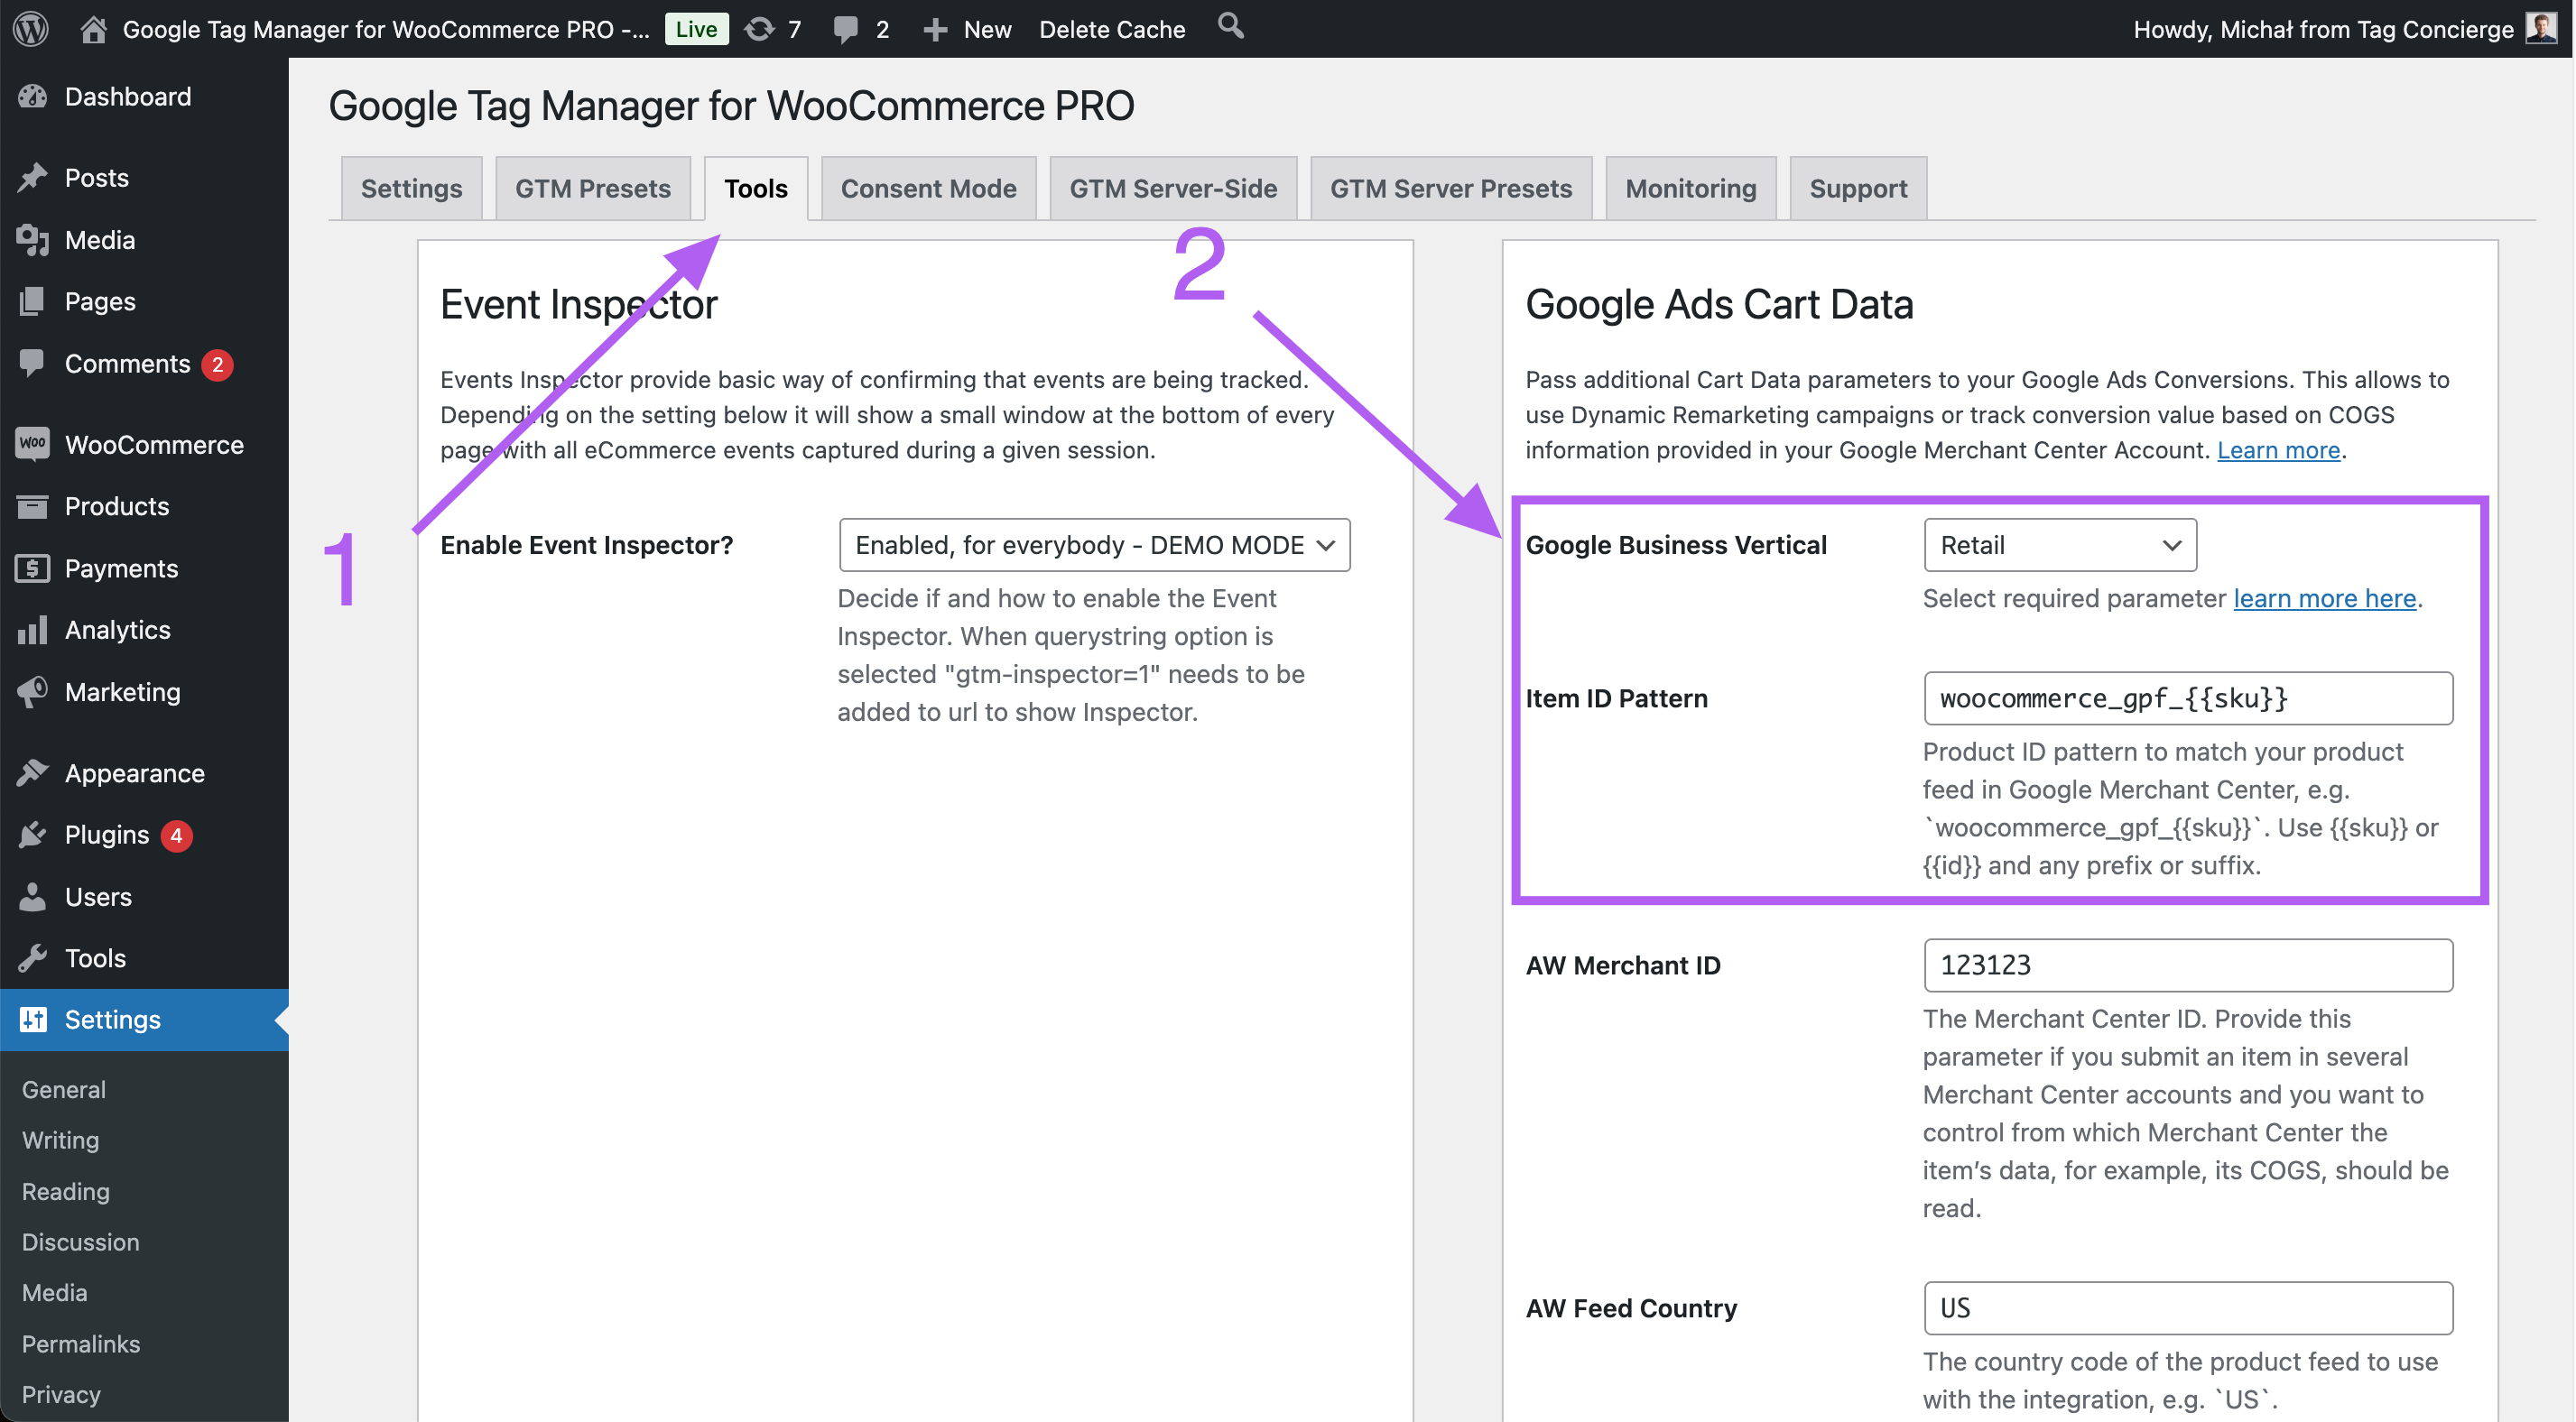Image resolution: width=2576 pixels, height=1422 pixels.
Task: Click the search magnifier icon
Action: pyautogui.click(x=1230, y=26)
